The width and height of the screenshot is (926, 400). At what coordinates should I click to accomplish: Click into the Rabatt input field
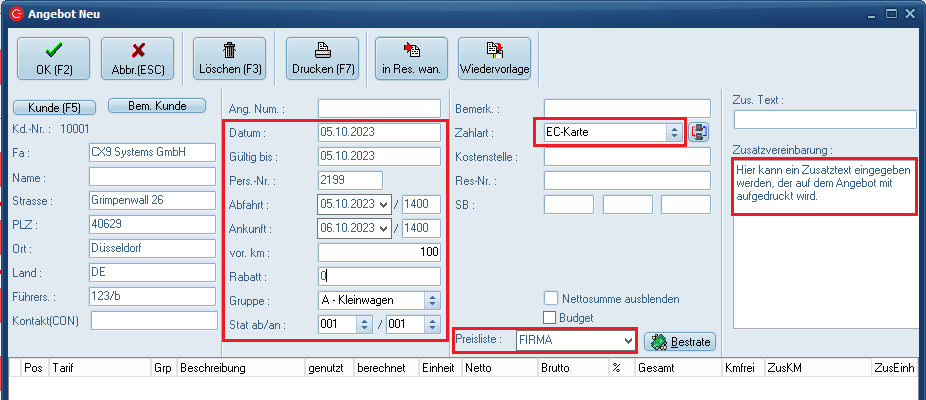click(379, 276)
